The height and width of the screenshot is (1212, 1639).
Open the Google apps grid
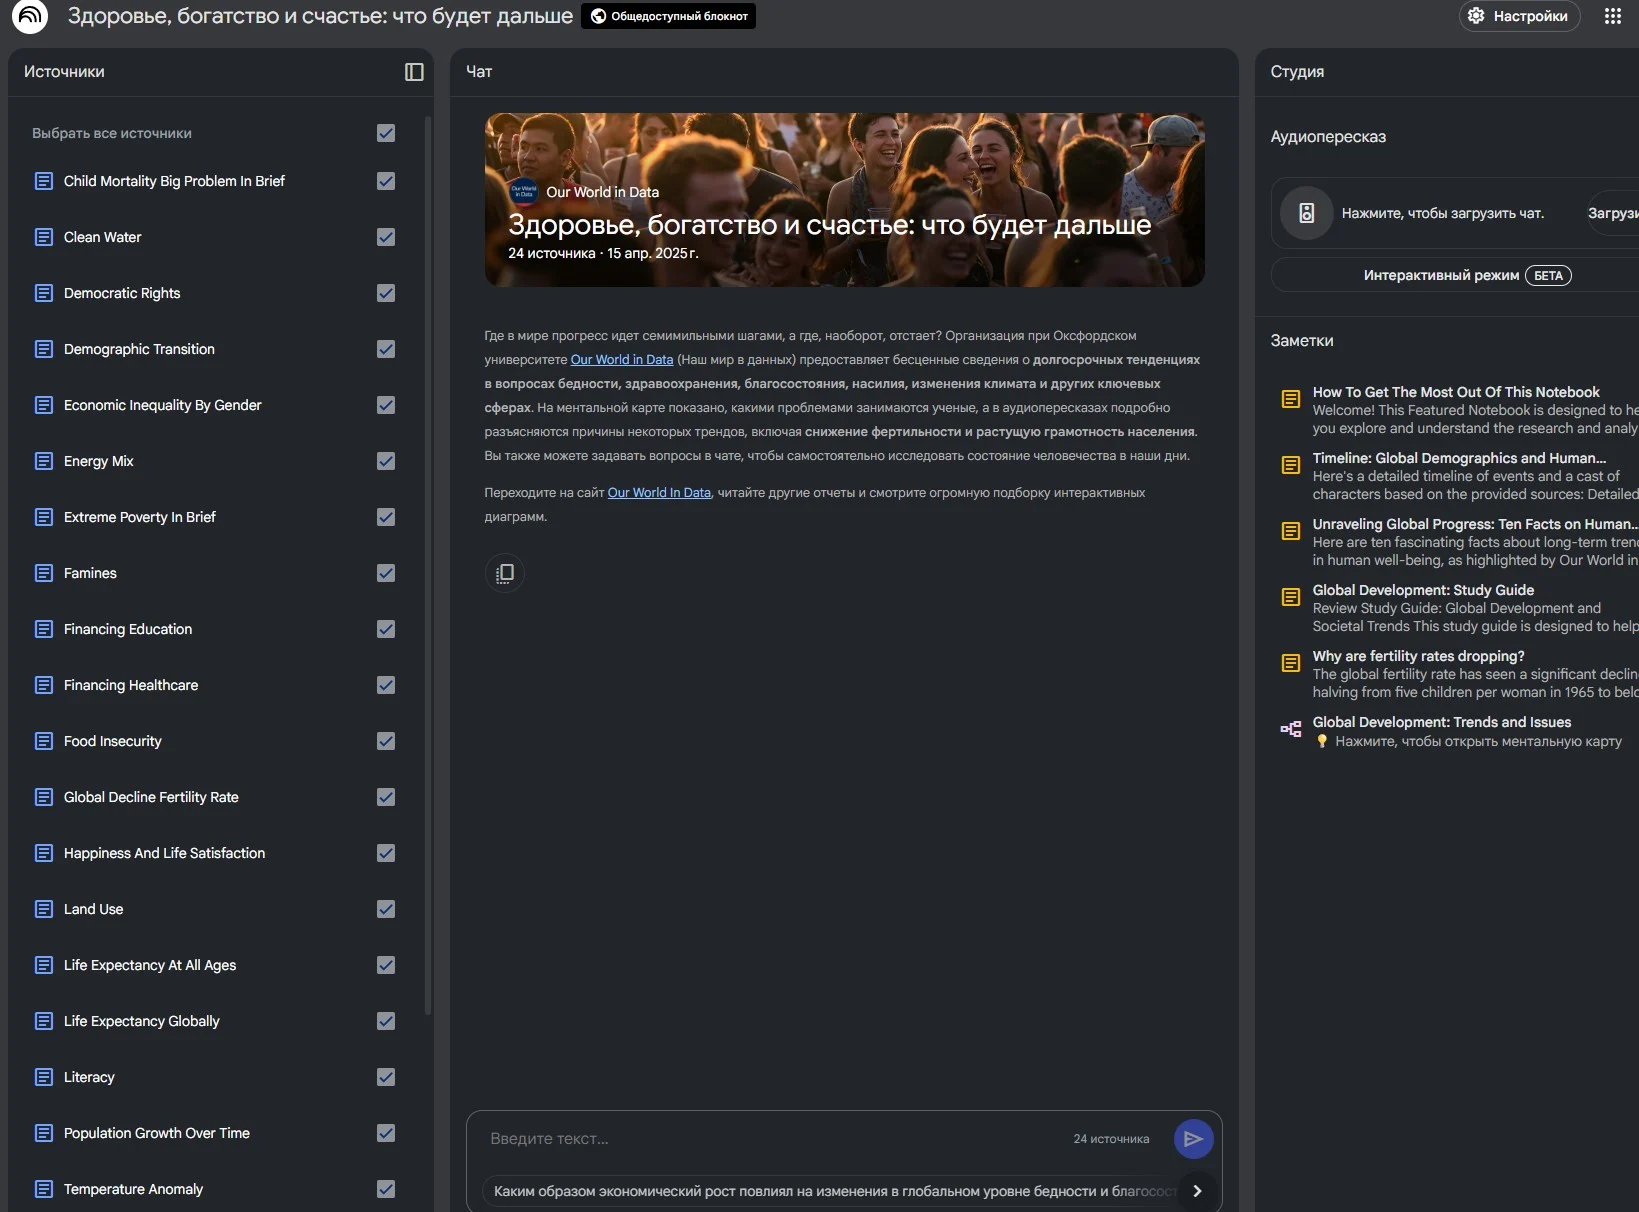pos(1612,16)
